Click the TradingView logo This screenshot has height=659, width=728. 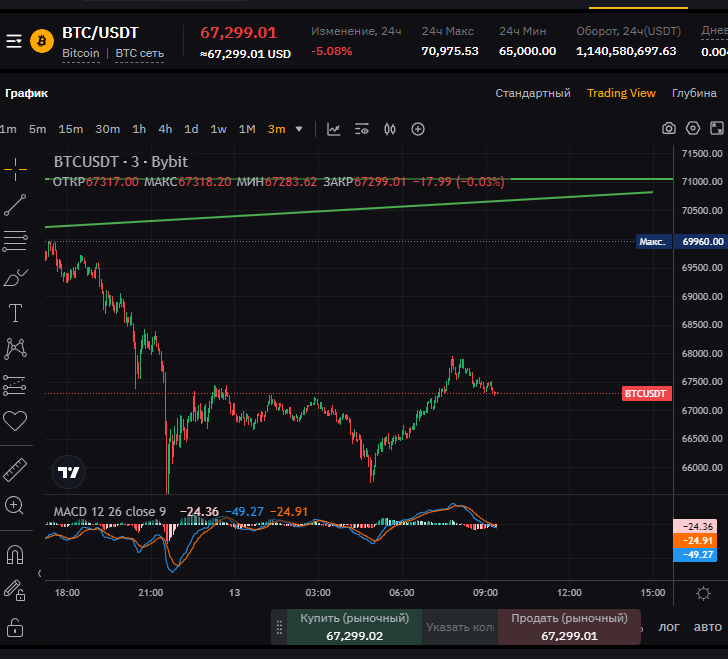click(69, 472)
